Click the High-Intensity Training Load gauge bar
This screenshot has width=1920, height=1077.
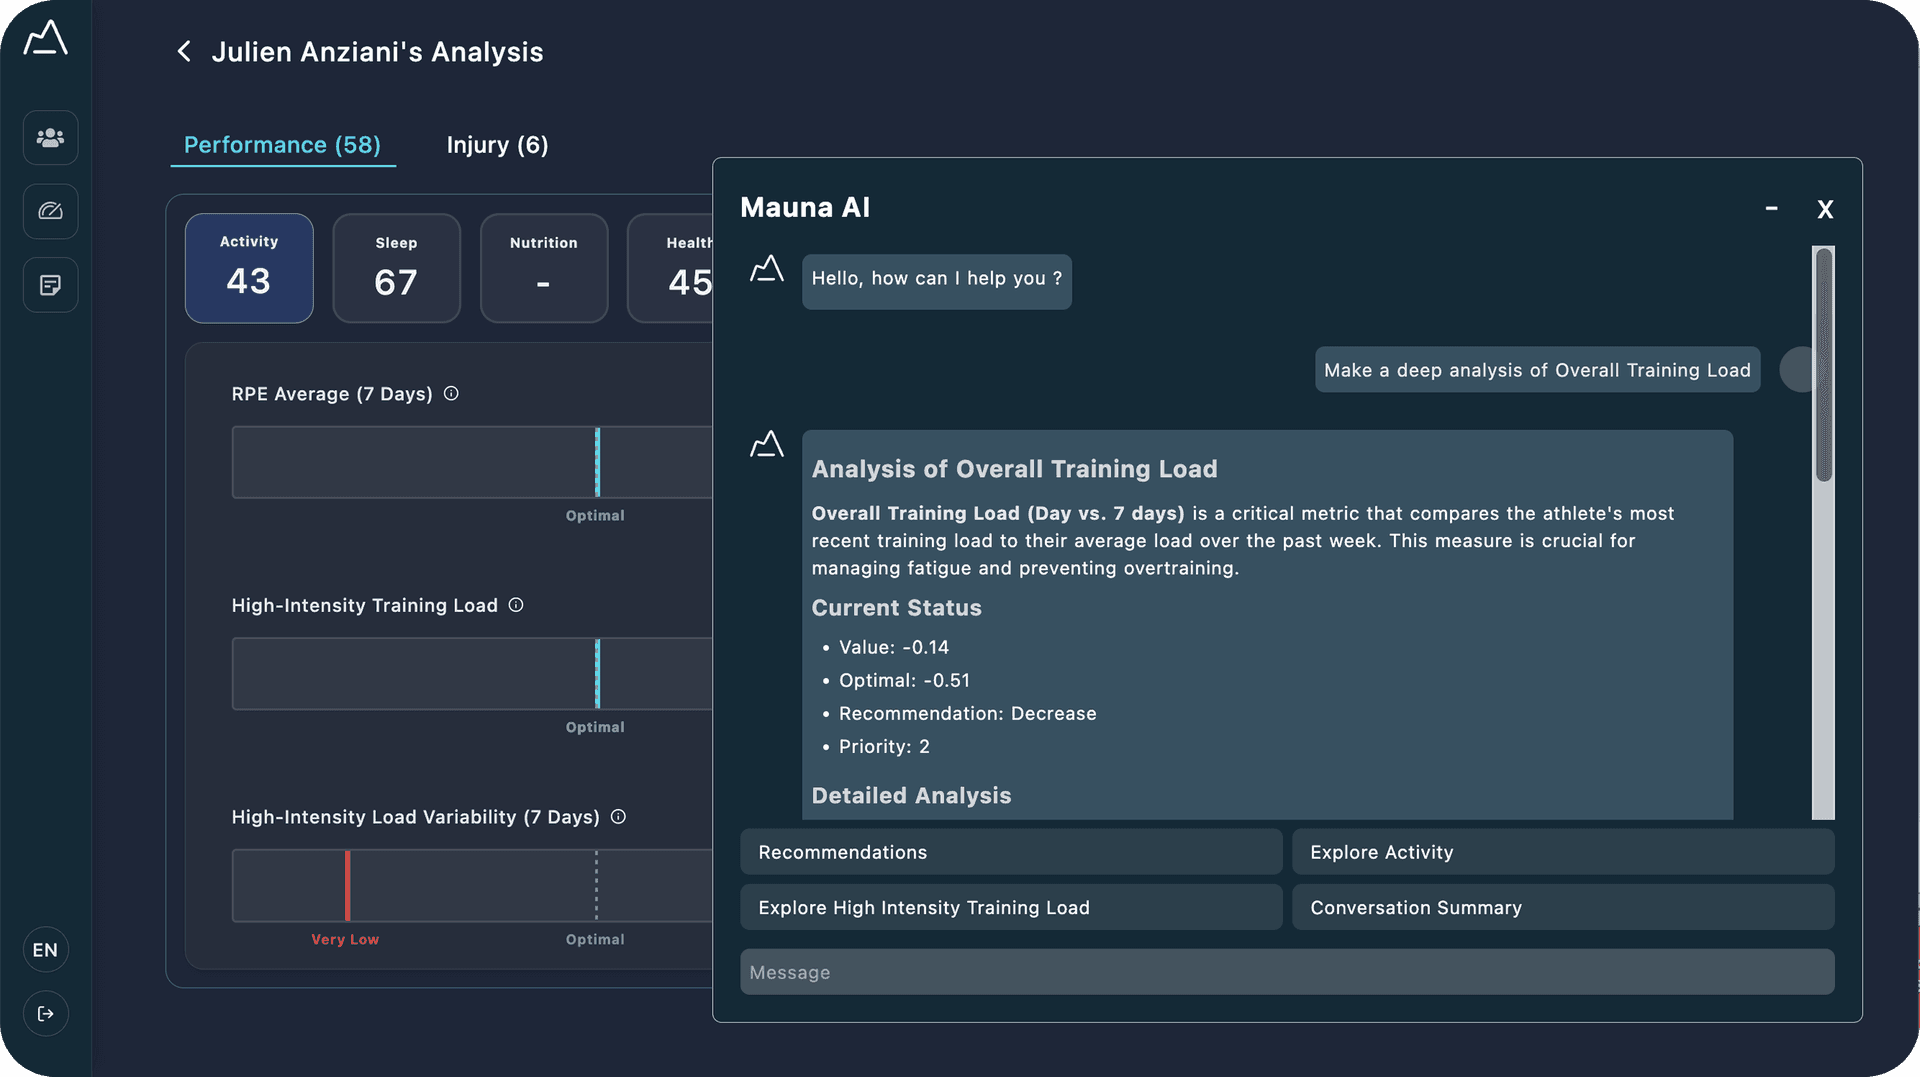coord(472,674)
